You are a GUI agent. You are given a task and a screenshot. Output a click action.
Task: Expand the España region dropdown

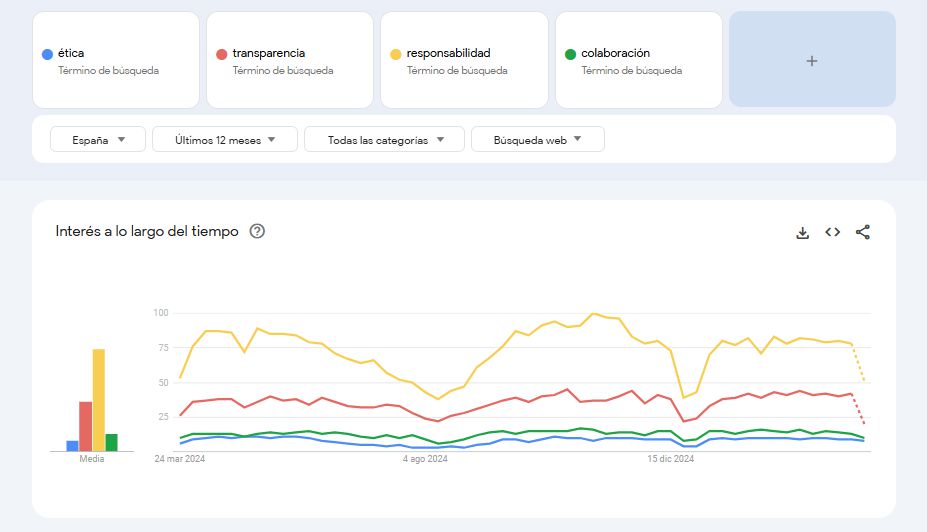pos(98,140)
